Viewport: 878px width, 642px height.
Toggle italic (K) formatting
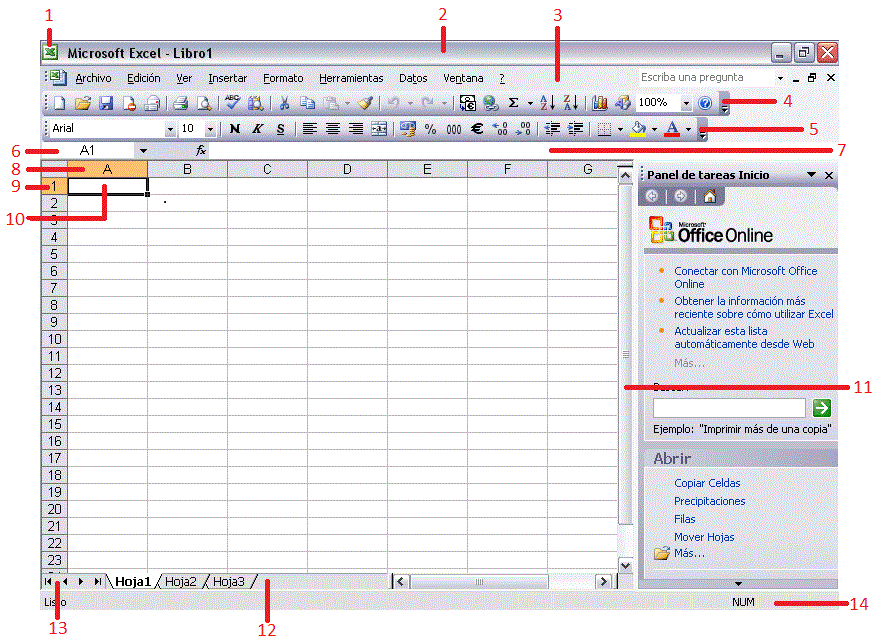coord(257,129)
